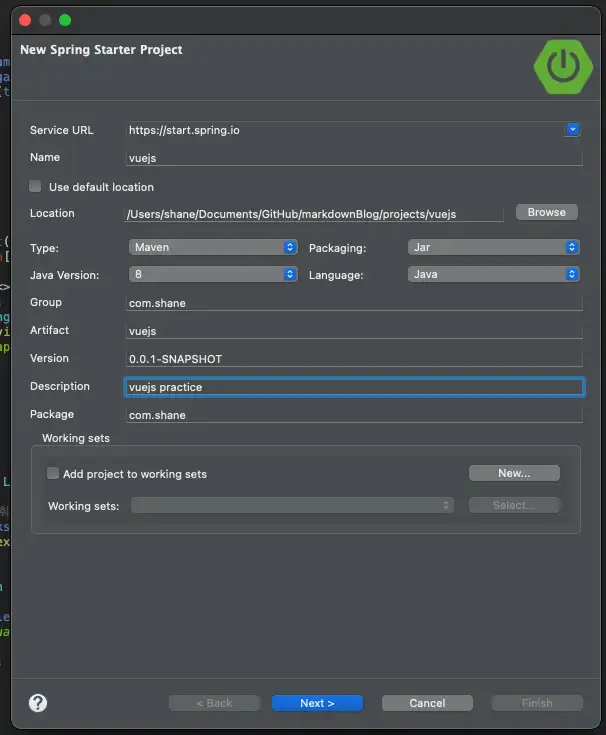Viewport: 606px width, 735px height.
Task: Click the greyed-out Back button
Action: click(x=214, y=703)
